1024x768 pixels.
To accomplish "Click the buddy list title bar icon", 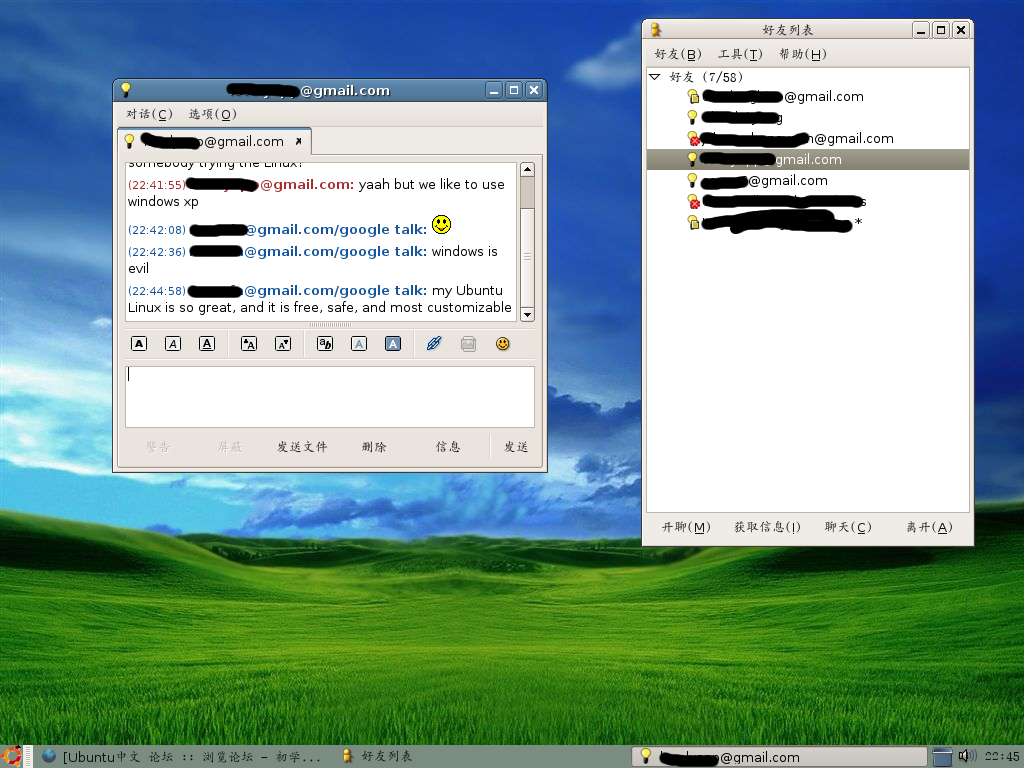I will [x=656, y=29].
